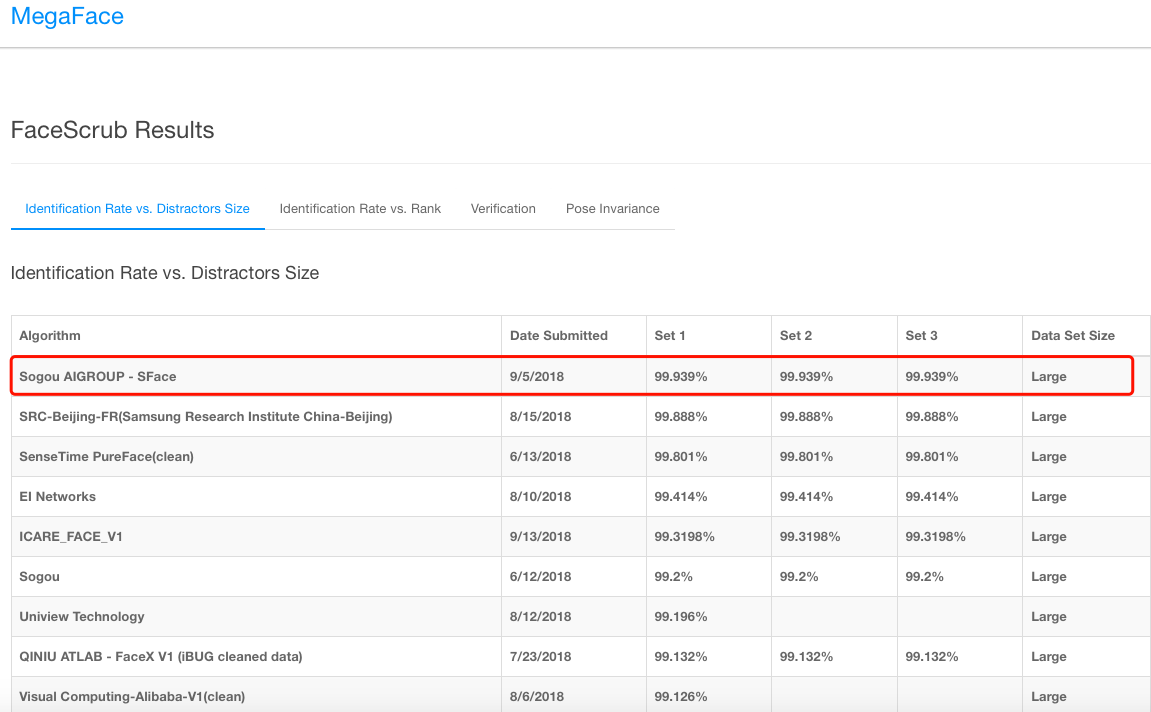Screen dimensions: 1151x712
Task: Click the Set 2 column header
Action: pyautogui.click(x=796, y=336)
